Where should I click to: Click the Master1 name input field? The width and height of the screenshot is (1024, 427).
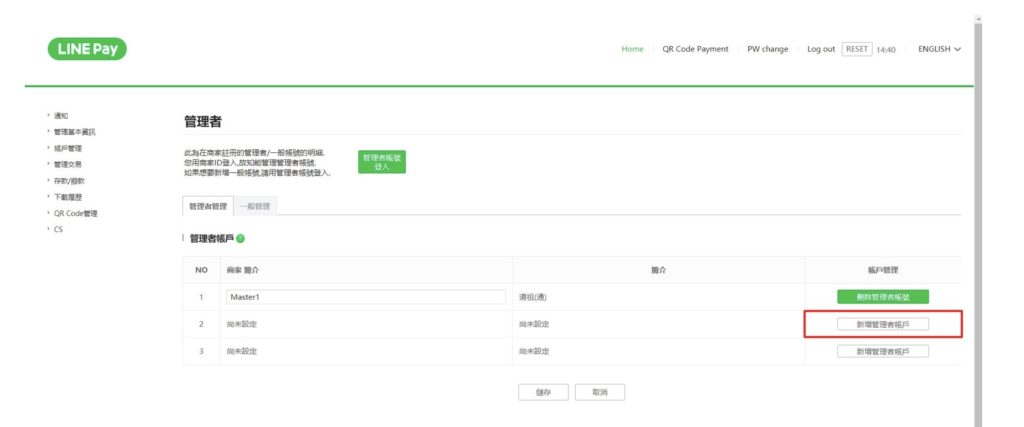click(366, 297)
